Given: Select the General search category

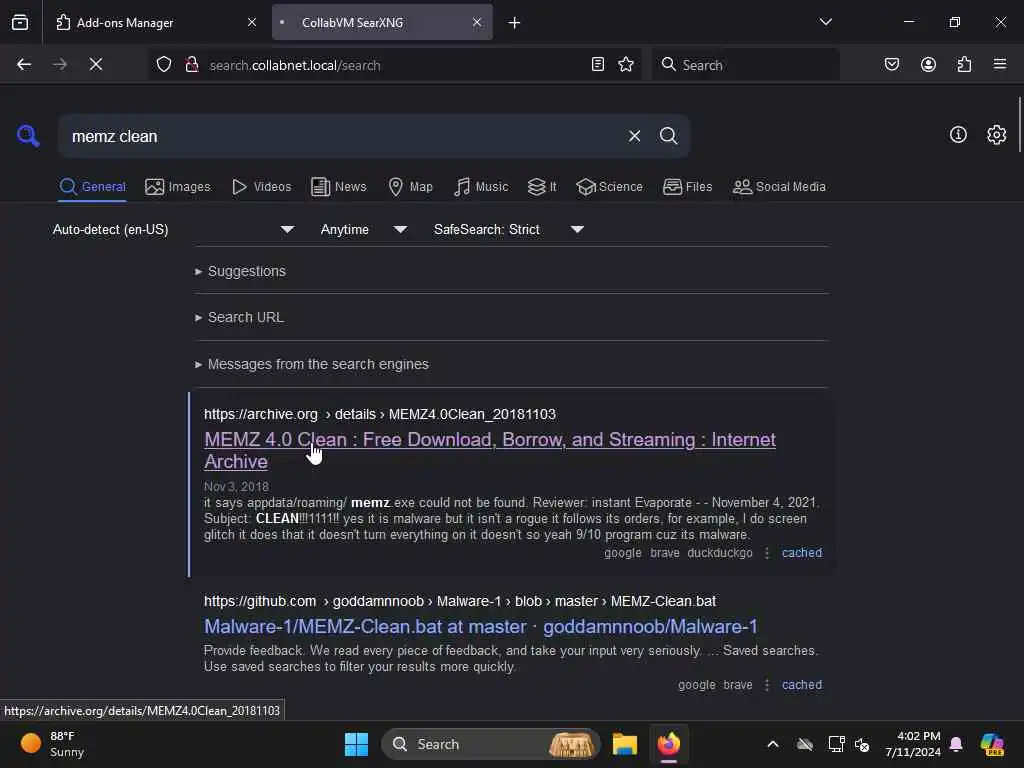Looking at the screenshot, I should (x=92, y=187).
